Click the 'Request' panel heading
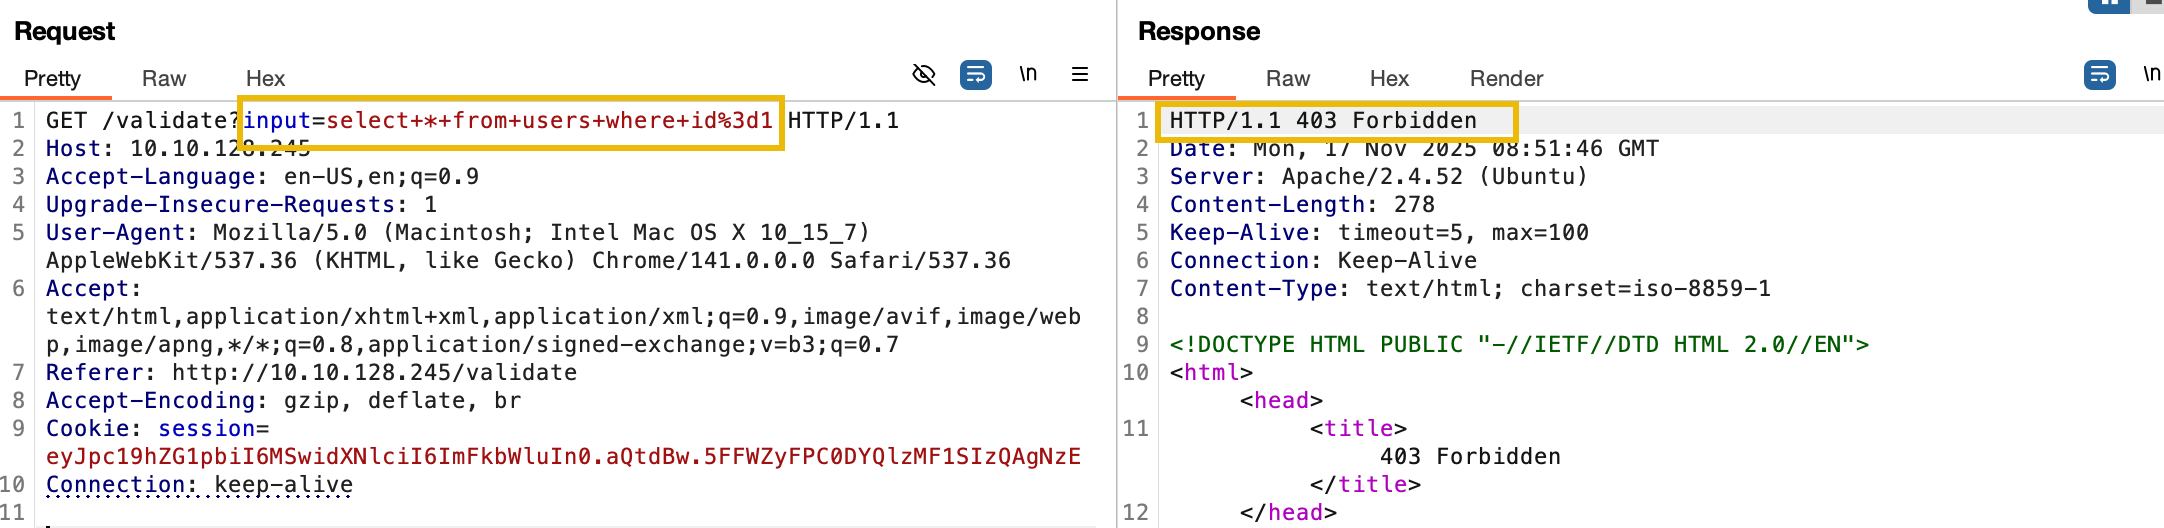The height and width of the screenshot is (528, 2164). pos(64,31)
